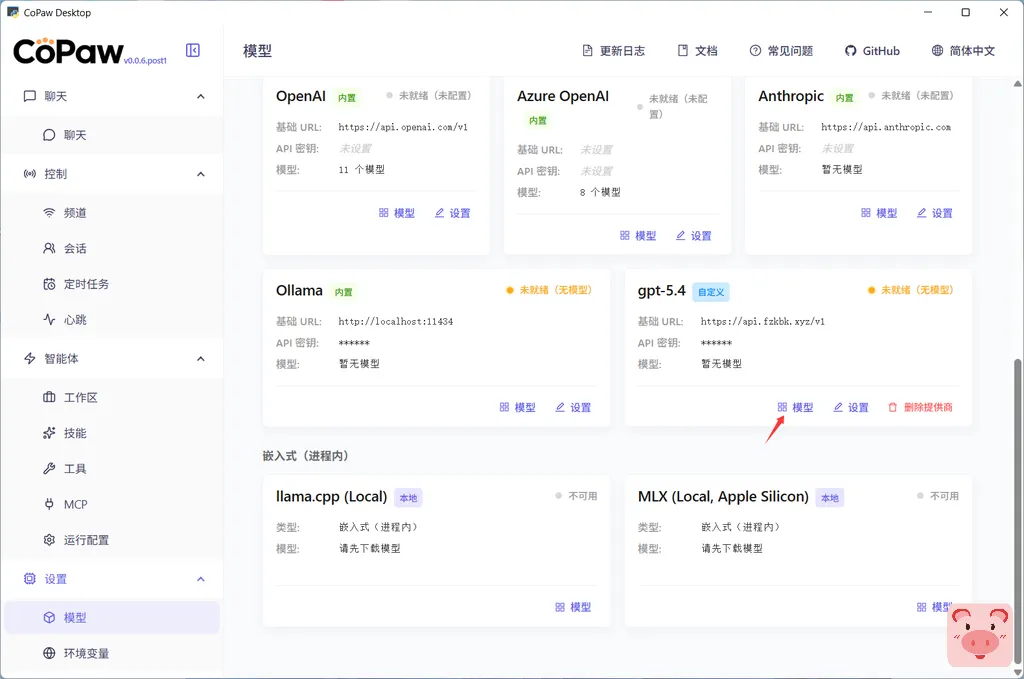Click the 未就绪 (无模型) status on Ollama card

click(x=549, y=290)
